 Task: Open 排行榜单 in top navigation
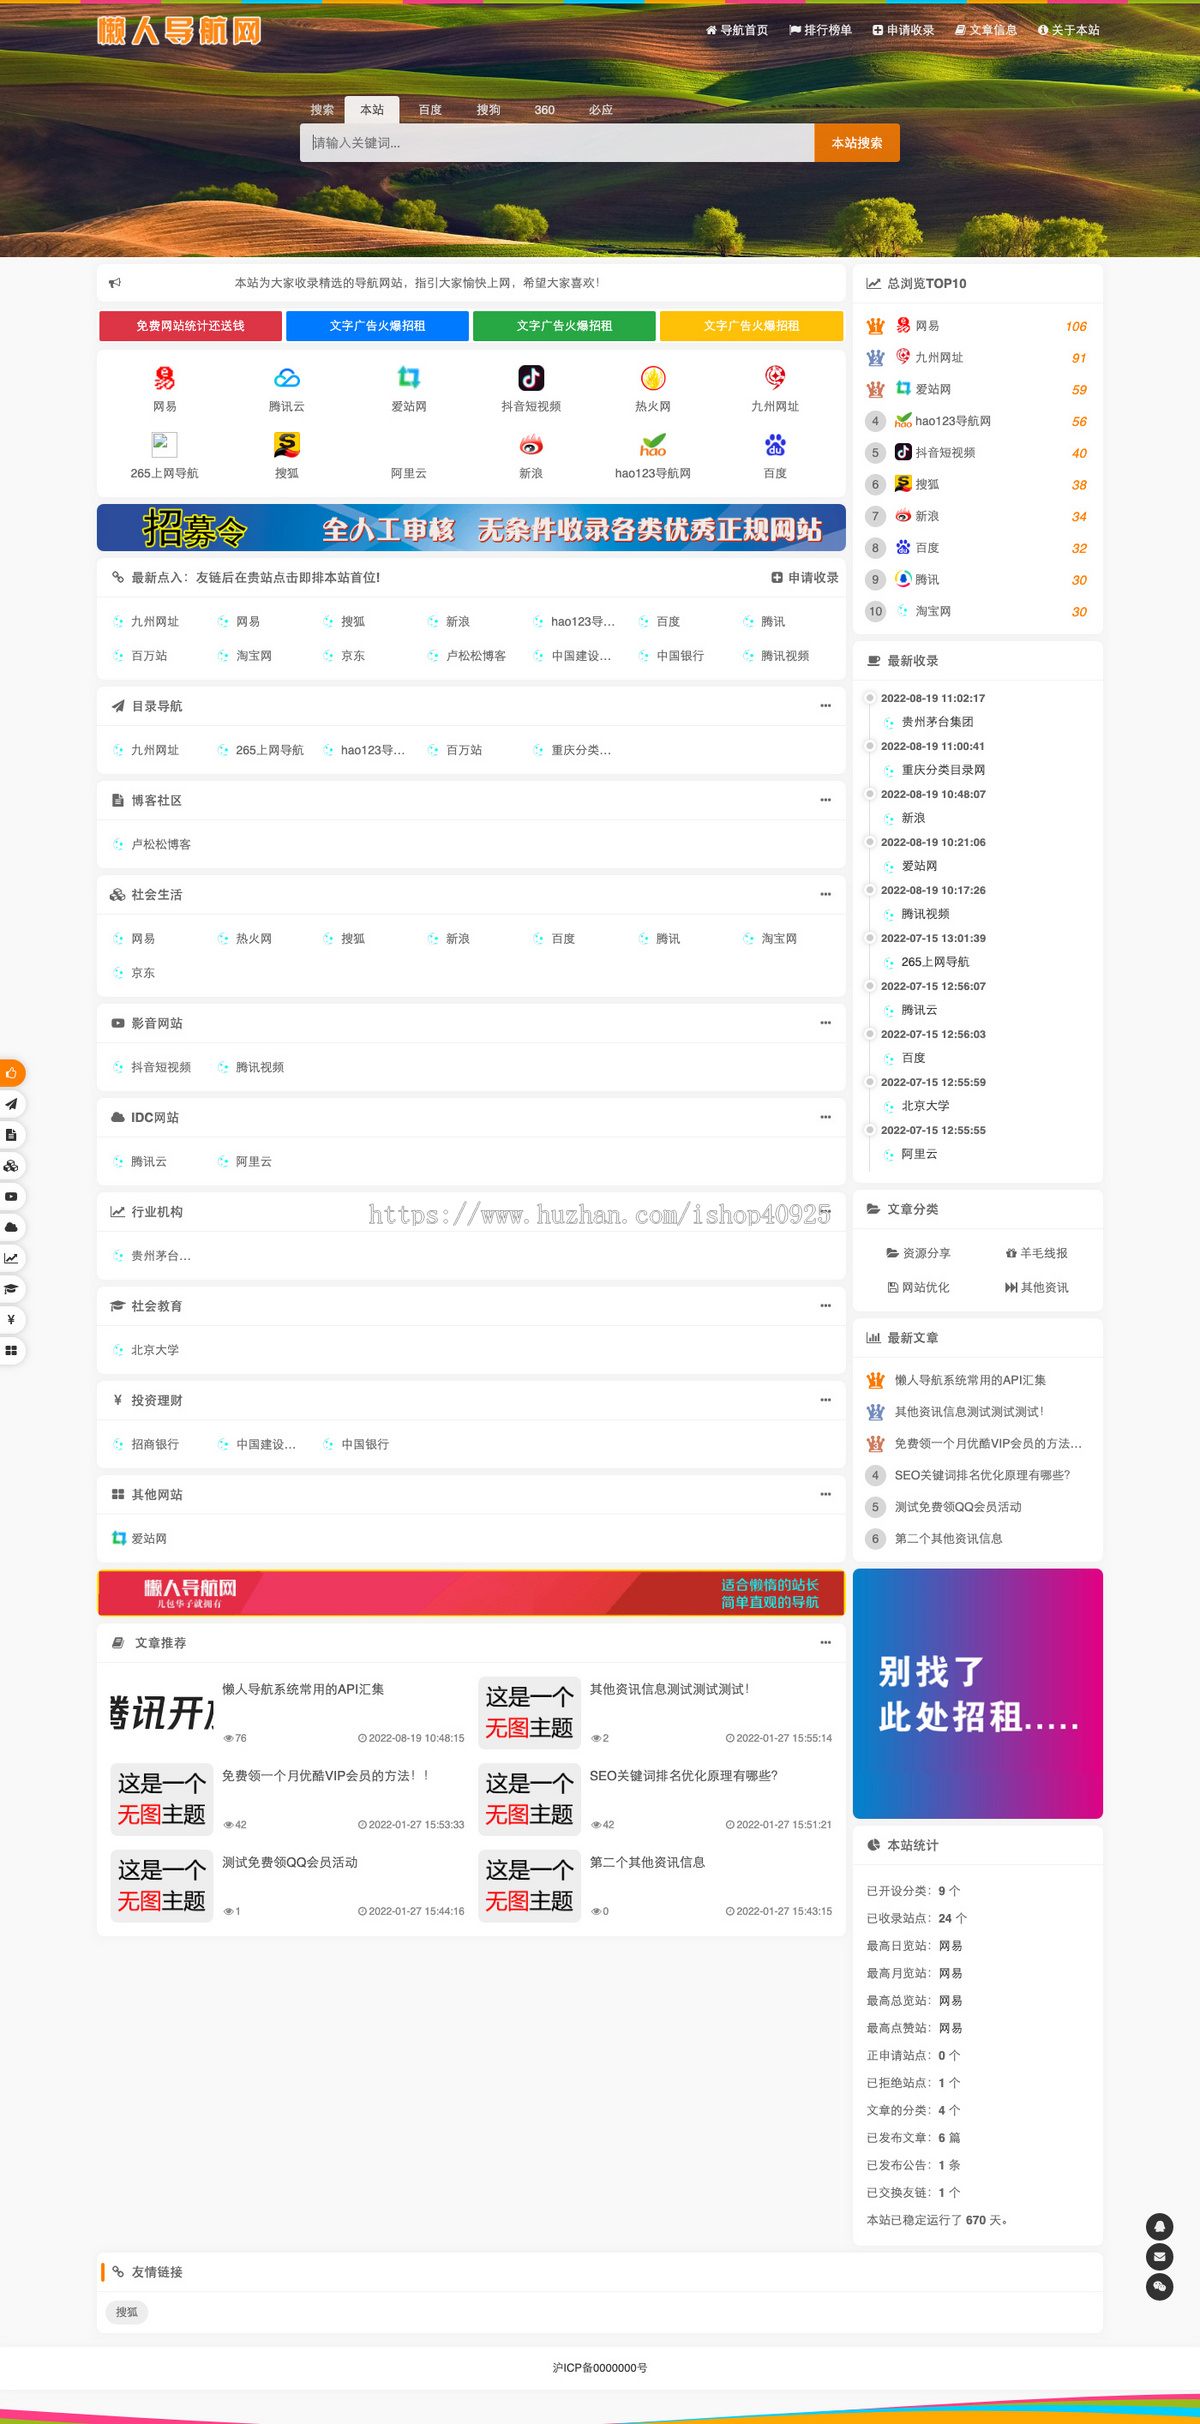pyautogui.click(x=820, y=30)
